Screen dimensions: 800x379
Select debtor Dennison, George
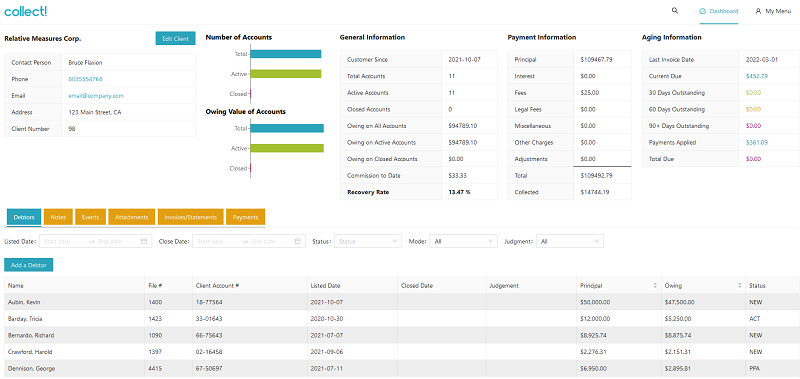[x=31, y=368]
